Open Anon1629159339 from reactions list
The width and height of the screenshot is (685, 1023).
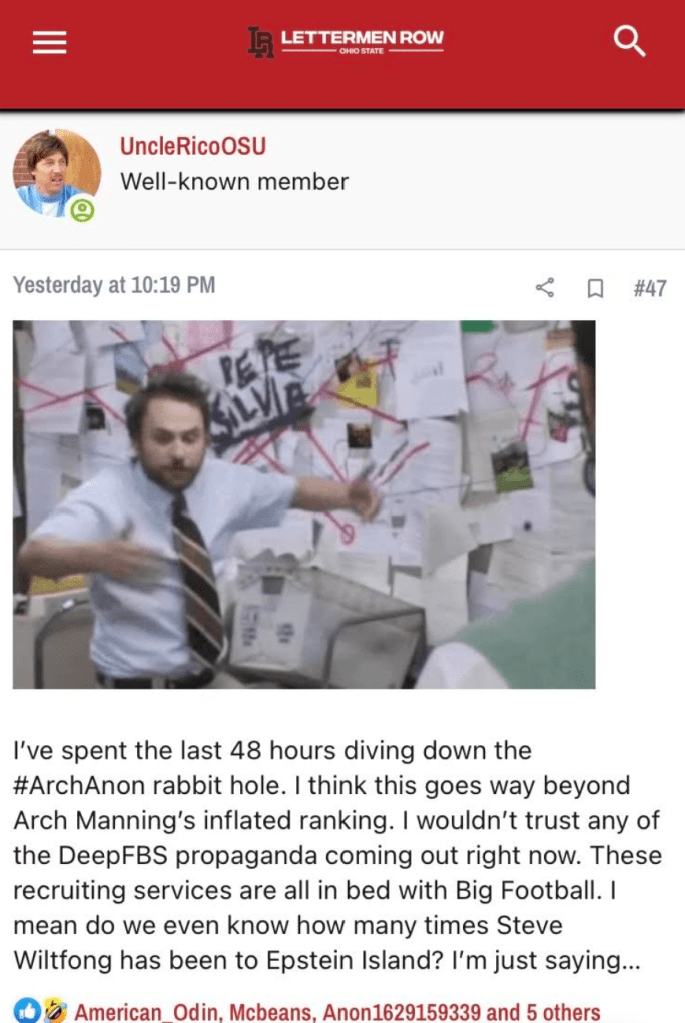[402, 1012]
